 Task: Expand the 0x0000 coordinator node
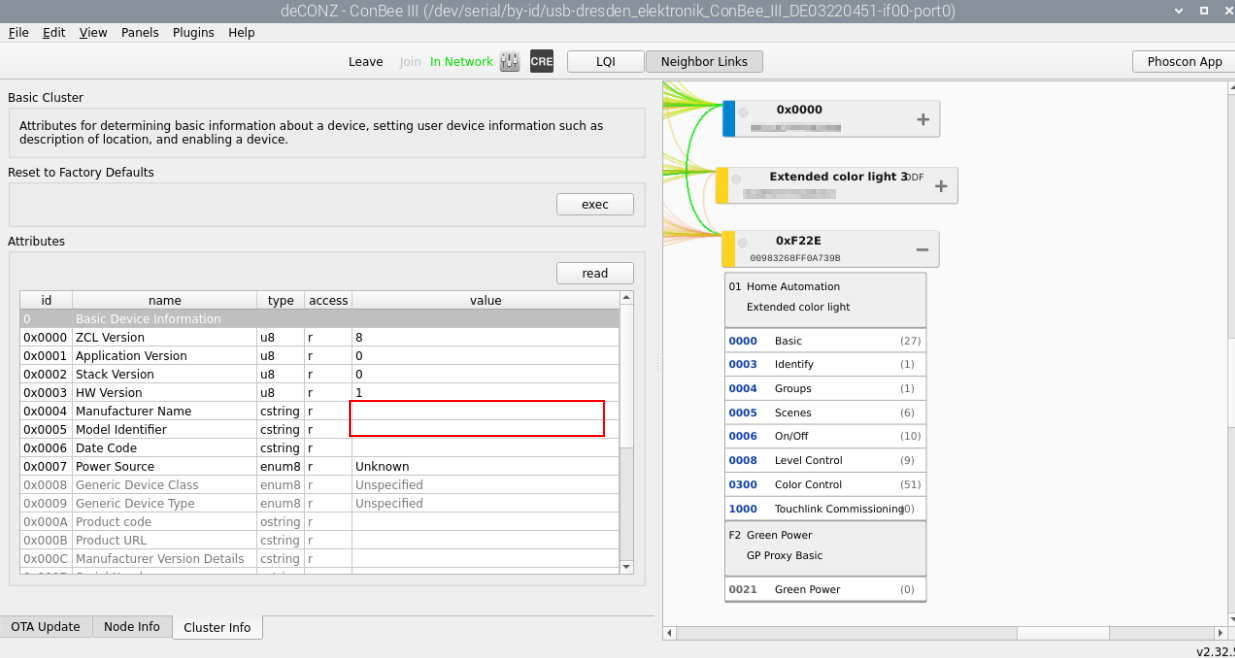922,120
